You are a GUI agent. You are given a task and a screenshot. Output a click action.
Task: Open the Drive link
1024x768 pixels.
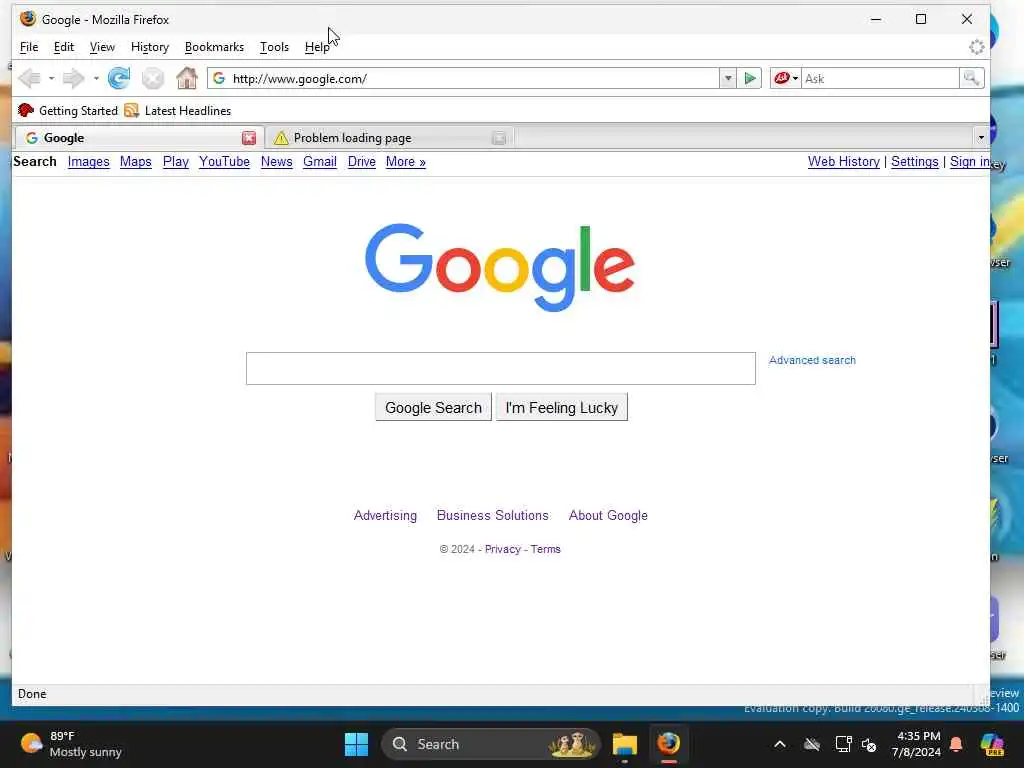coord(361,162)
